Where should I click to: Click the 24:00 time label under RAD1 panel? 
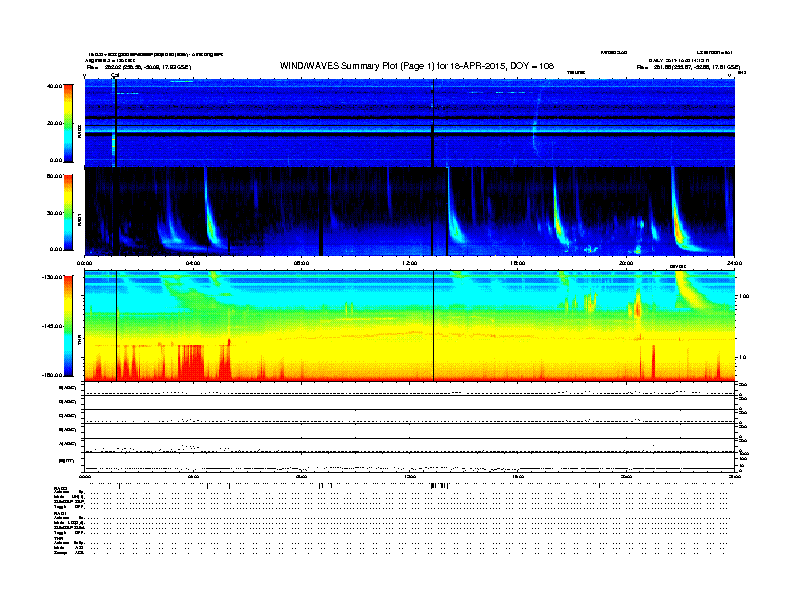(734, 263)
